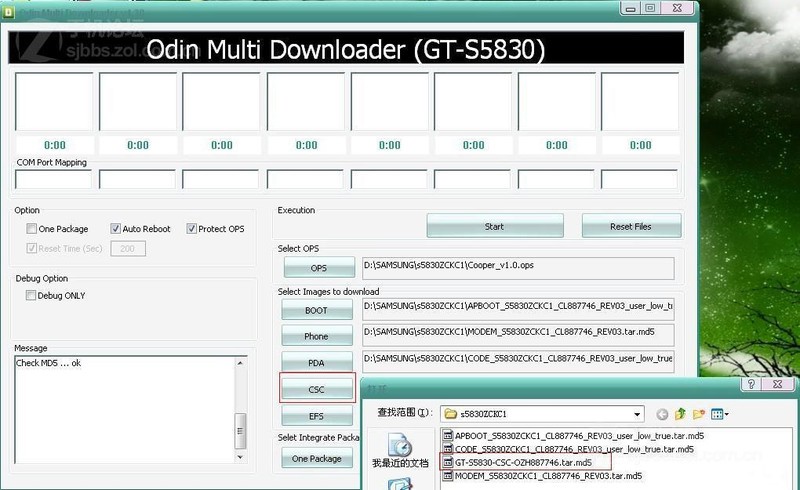Viewport: 800px width, 490px height.
Task: Click the OPS file path field
Action: point(518,268)
